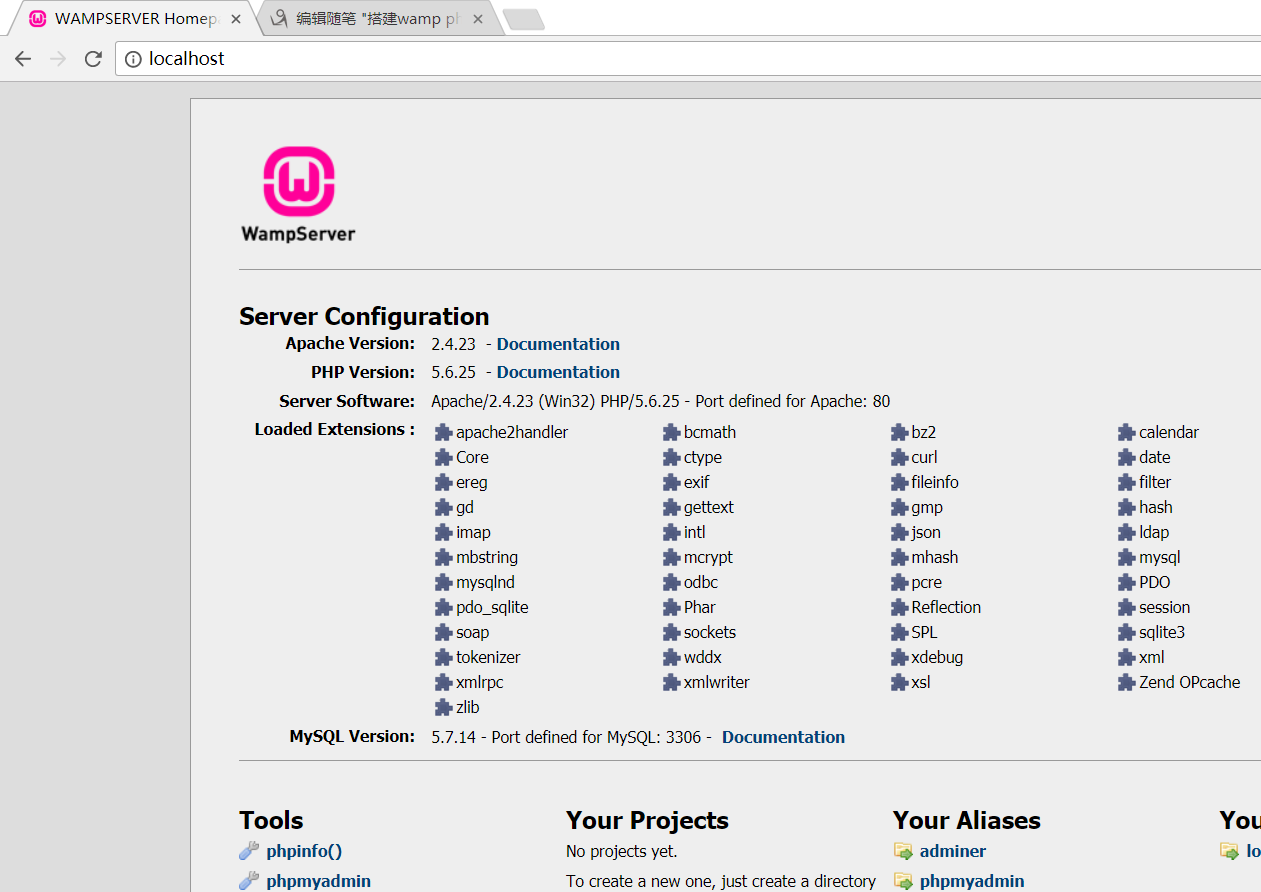Click the puzzle icon beside zlib
This screenshot has height=892, width=1261.
[444, 707]
